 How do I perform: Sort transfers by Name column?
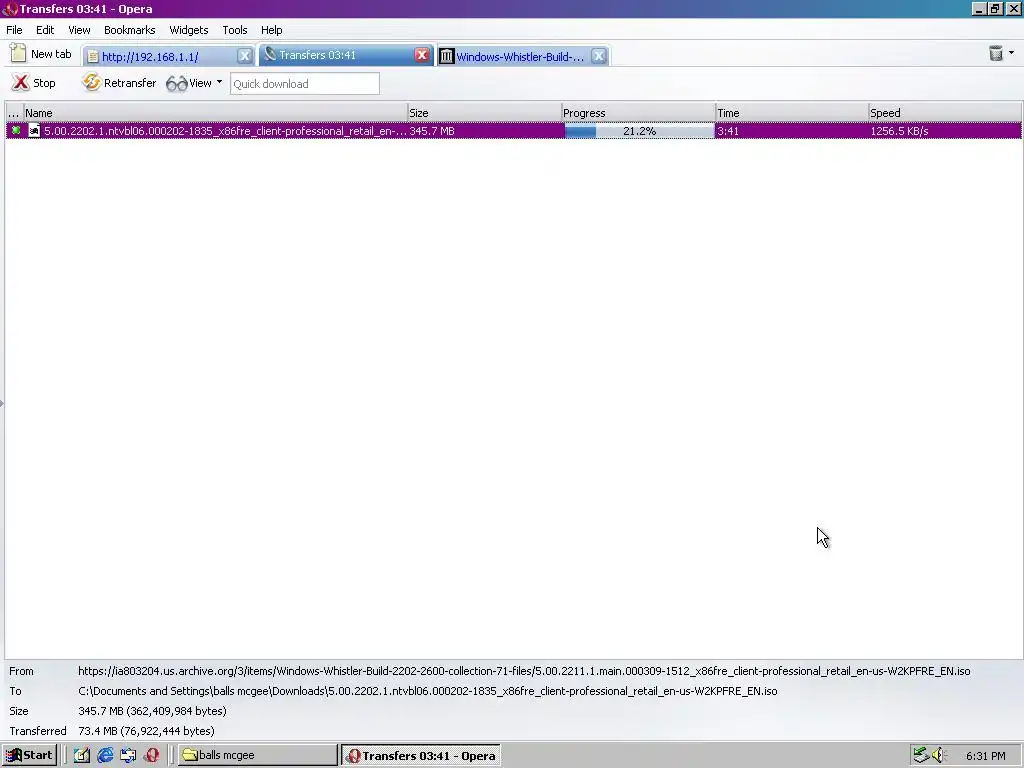pyautogui.click(x=216, y=113)
